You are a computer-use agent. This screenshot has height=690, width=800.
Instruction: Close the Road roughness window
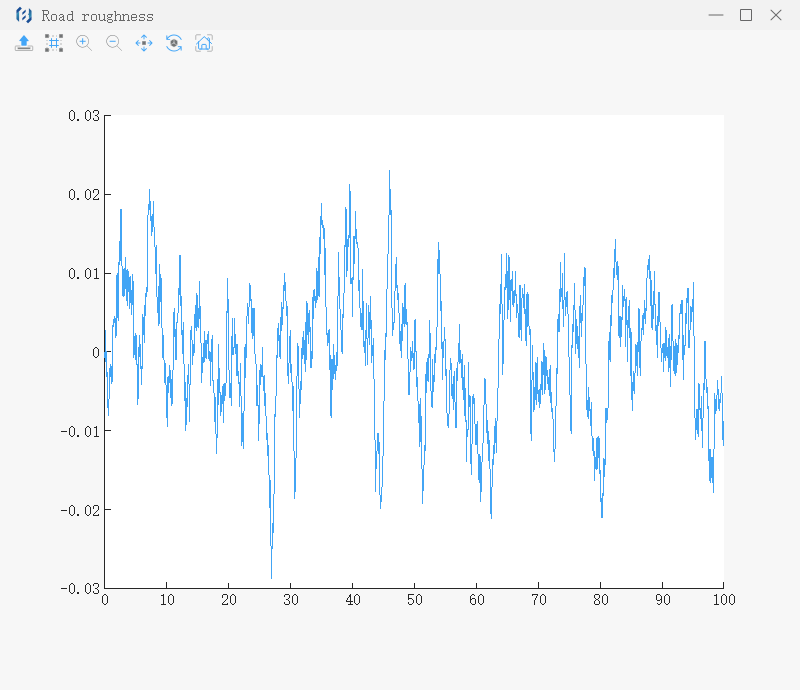click(x=776, y=16)
